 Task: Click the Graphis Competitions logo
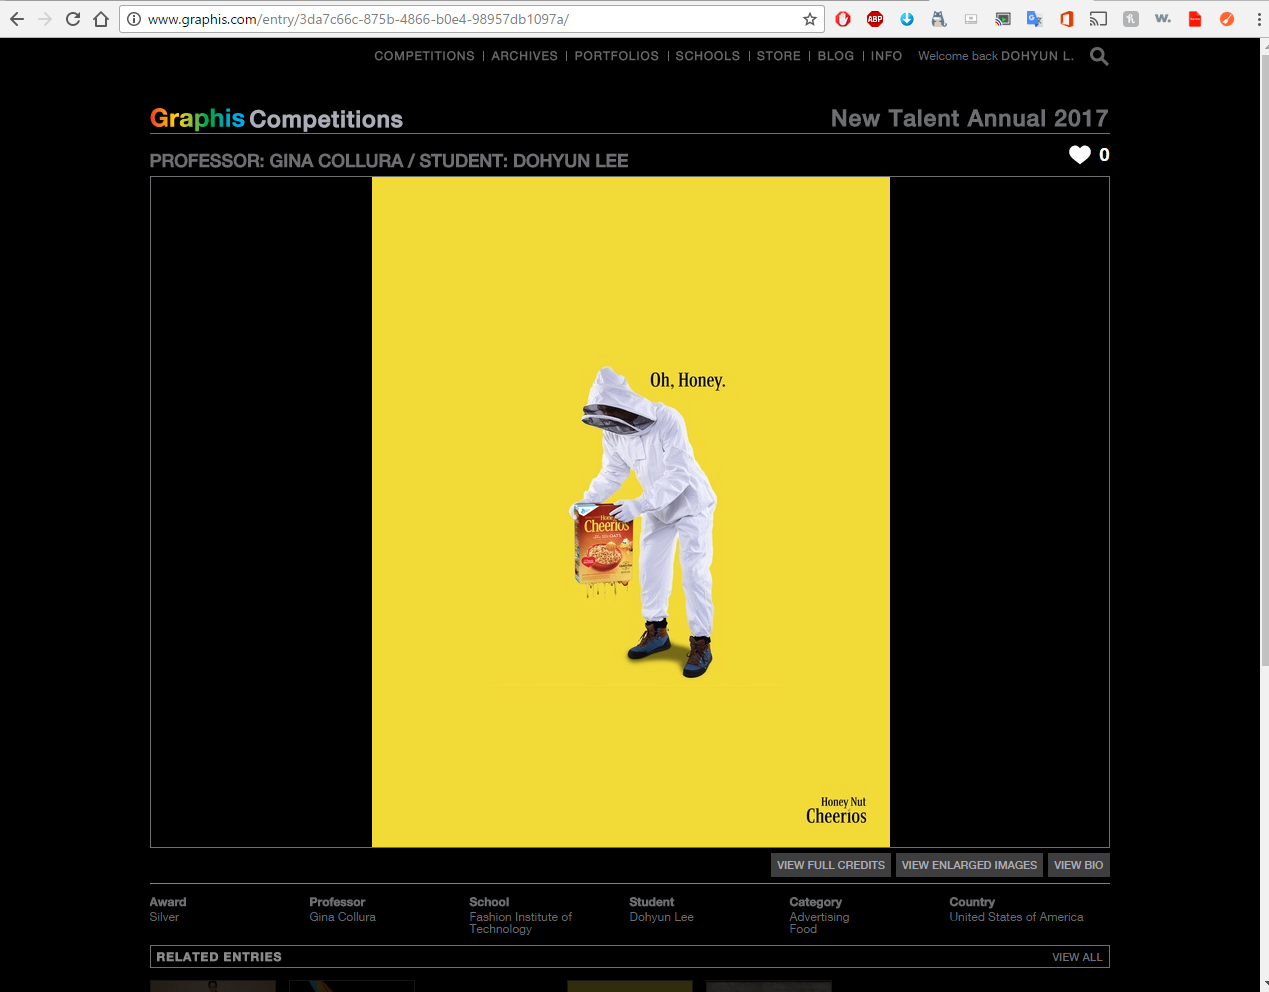[x=276, y=118]
